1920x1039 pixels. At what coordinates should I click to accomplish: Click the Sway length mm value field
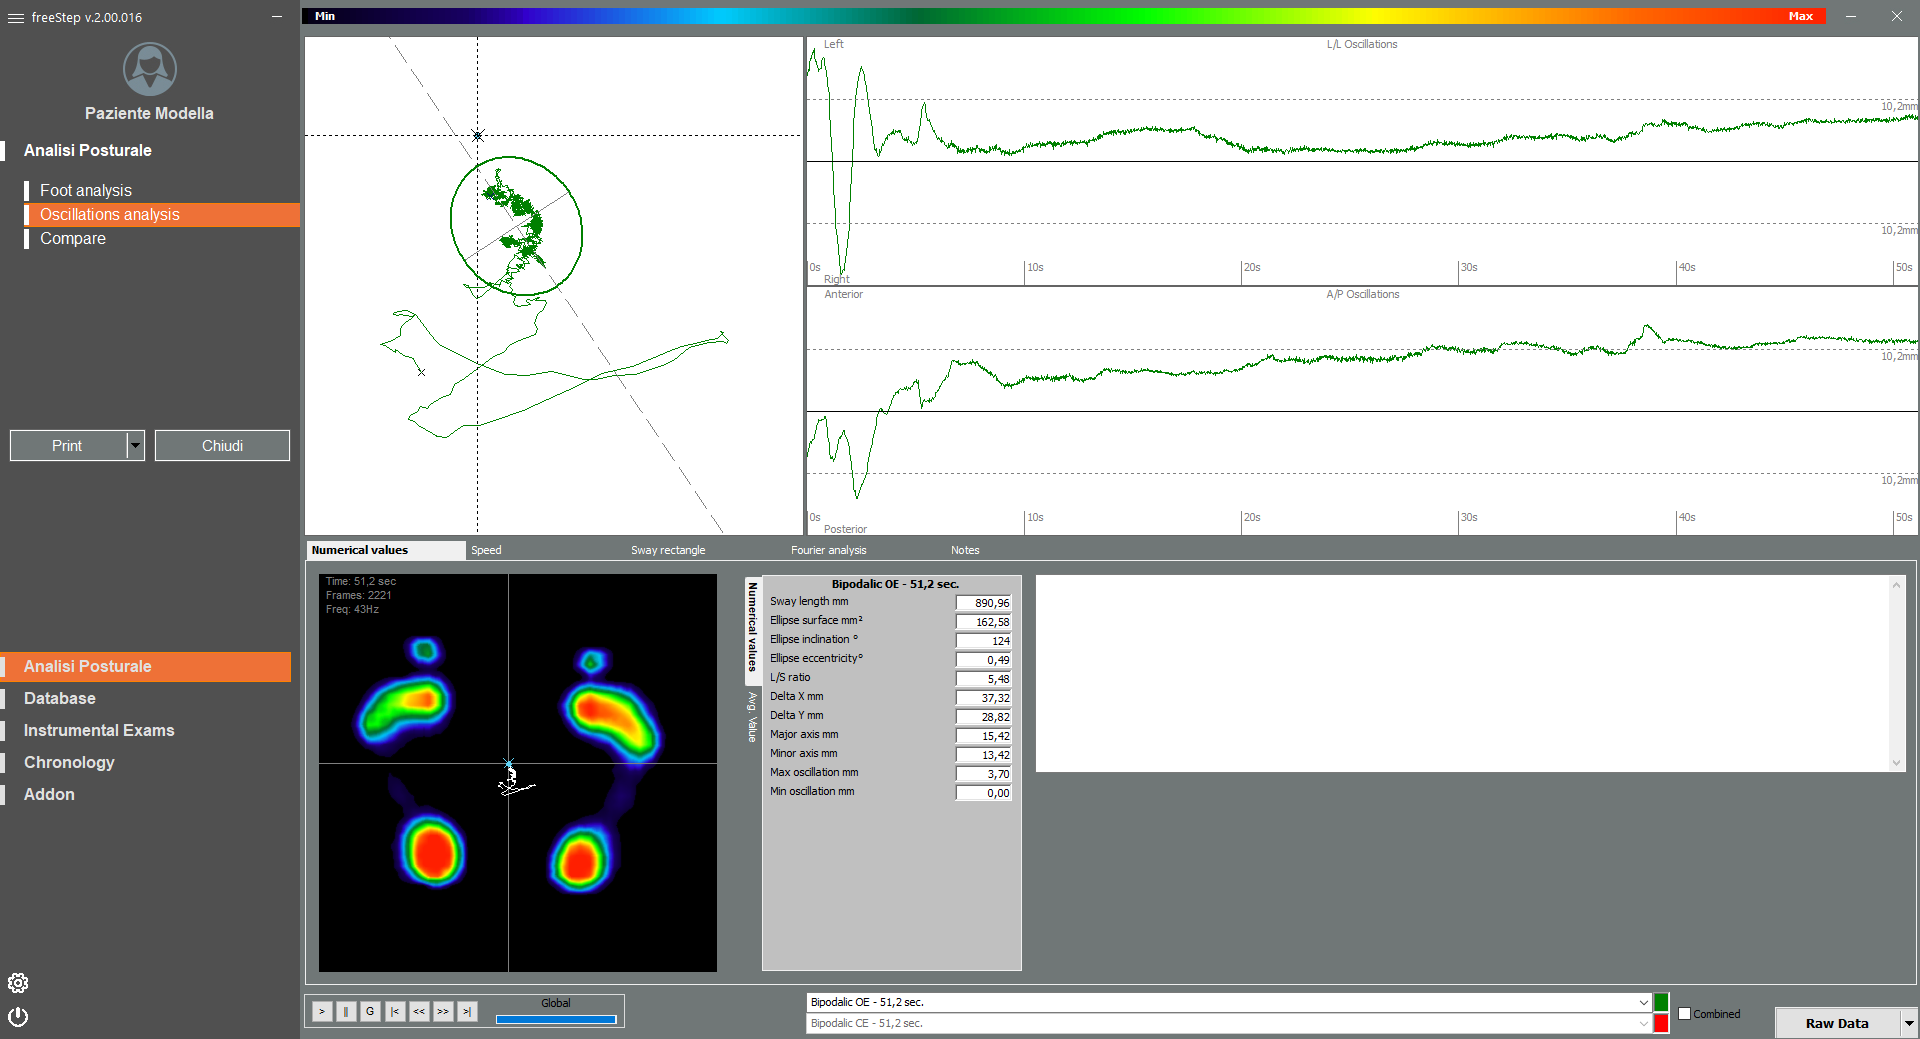tap(983, 603)
